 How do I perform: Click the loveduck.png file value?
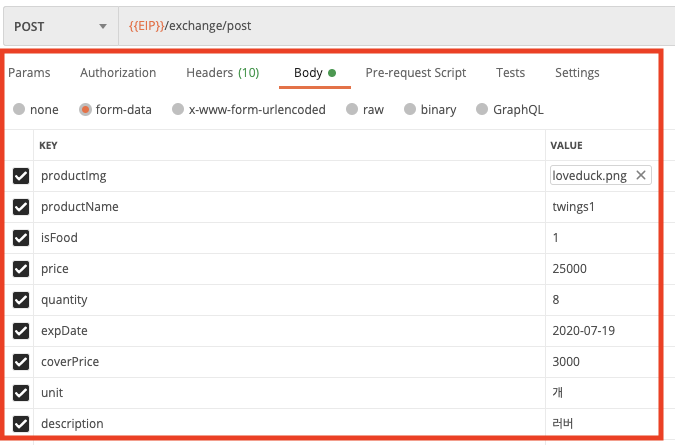click(x=589, y=176)
